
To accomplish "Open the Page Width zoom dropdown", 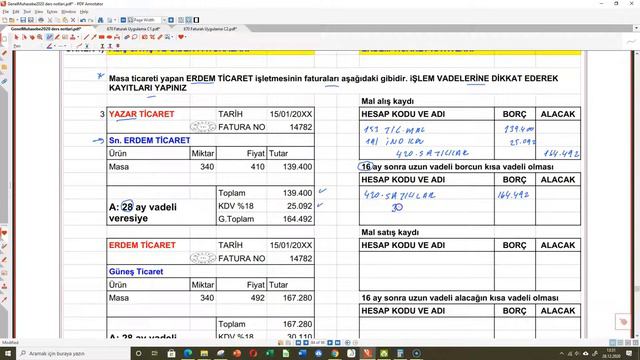I will [164, 20].
